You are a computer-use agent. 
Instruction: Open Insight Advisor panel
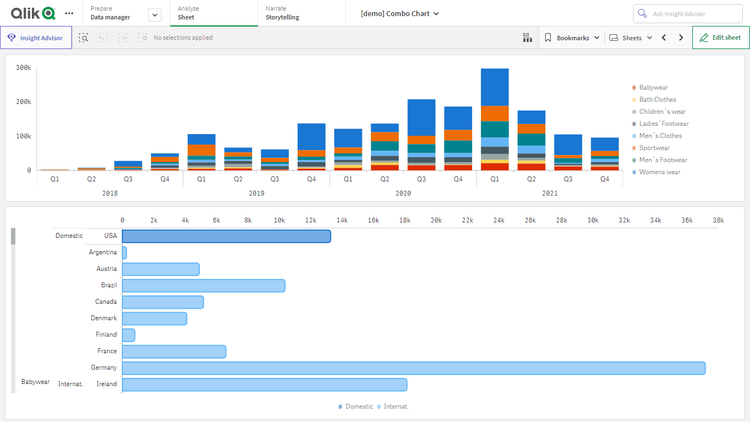pyautogui.click(x=36, y=38)
